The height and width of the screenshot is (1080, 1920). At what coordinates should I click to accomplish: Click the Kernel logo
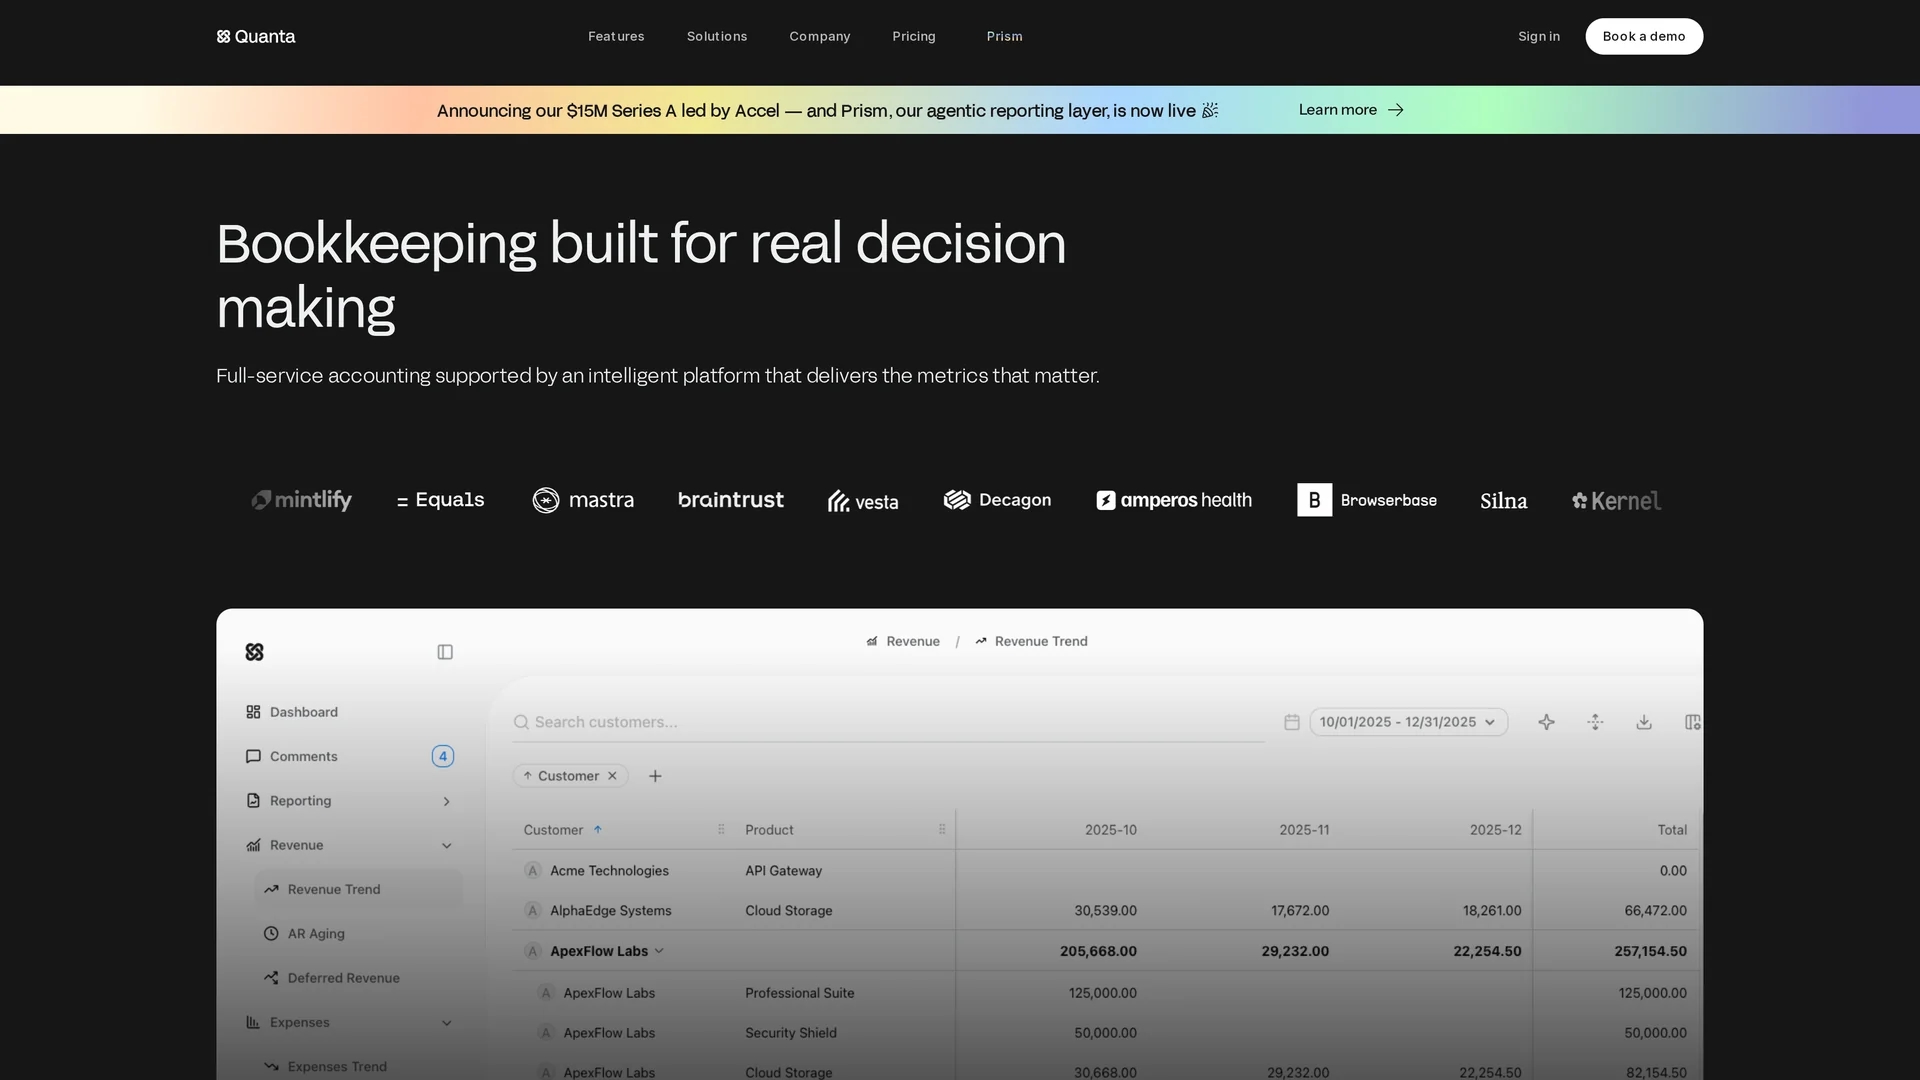1616,501
